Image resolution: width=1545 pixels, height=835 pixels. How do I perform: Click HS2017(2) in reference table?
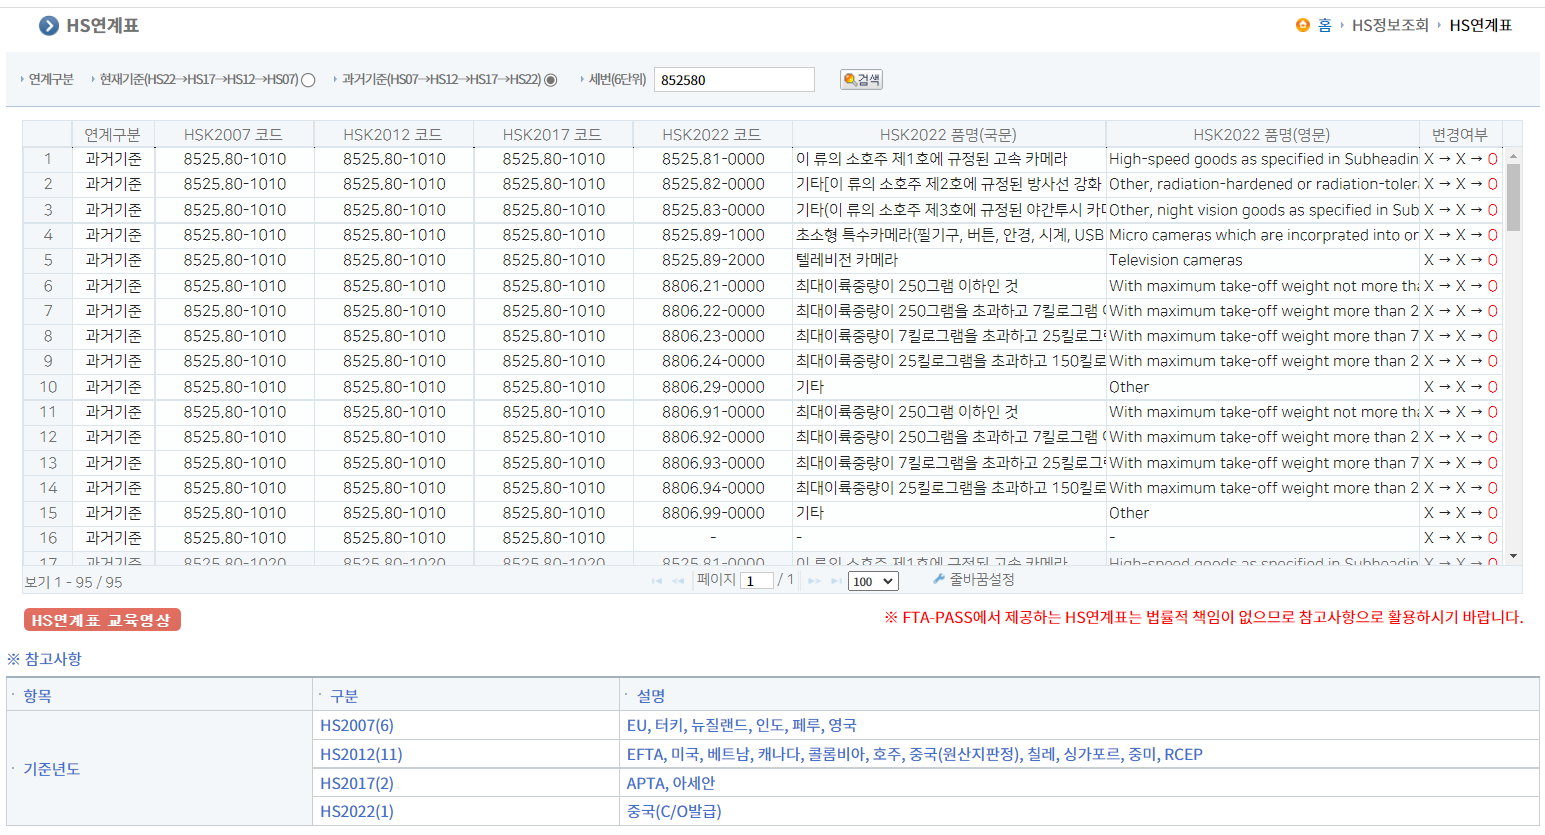[x=357, y=783]
